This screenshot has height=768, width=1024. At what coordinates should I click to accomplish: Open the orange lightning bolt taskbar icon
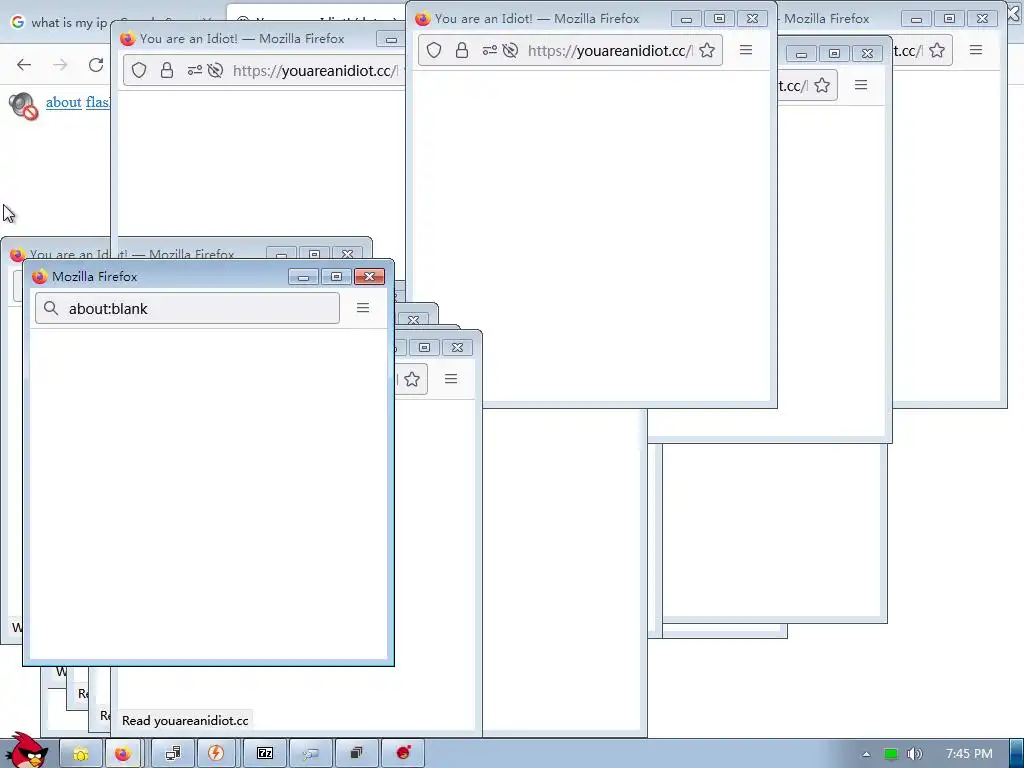(x=216, y=754)
